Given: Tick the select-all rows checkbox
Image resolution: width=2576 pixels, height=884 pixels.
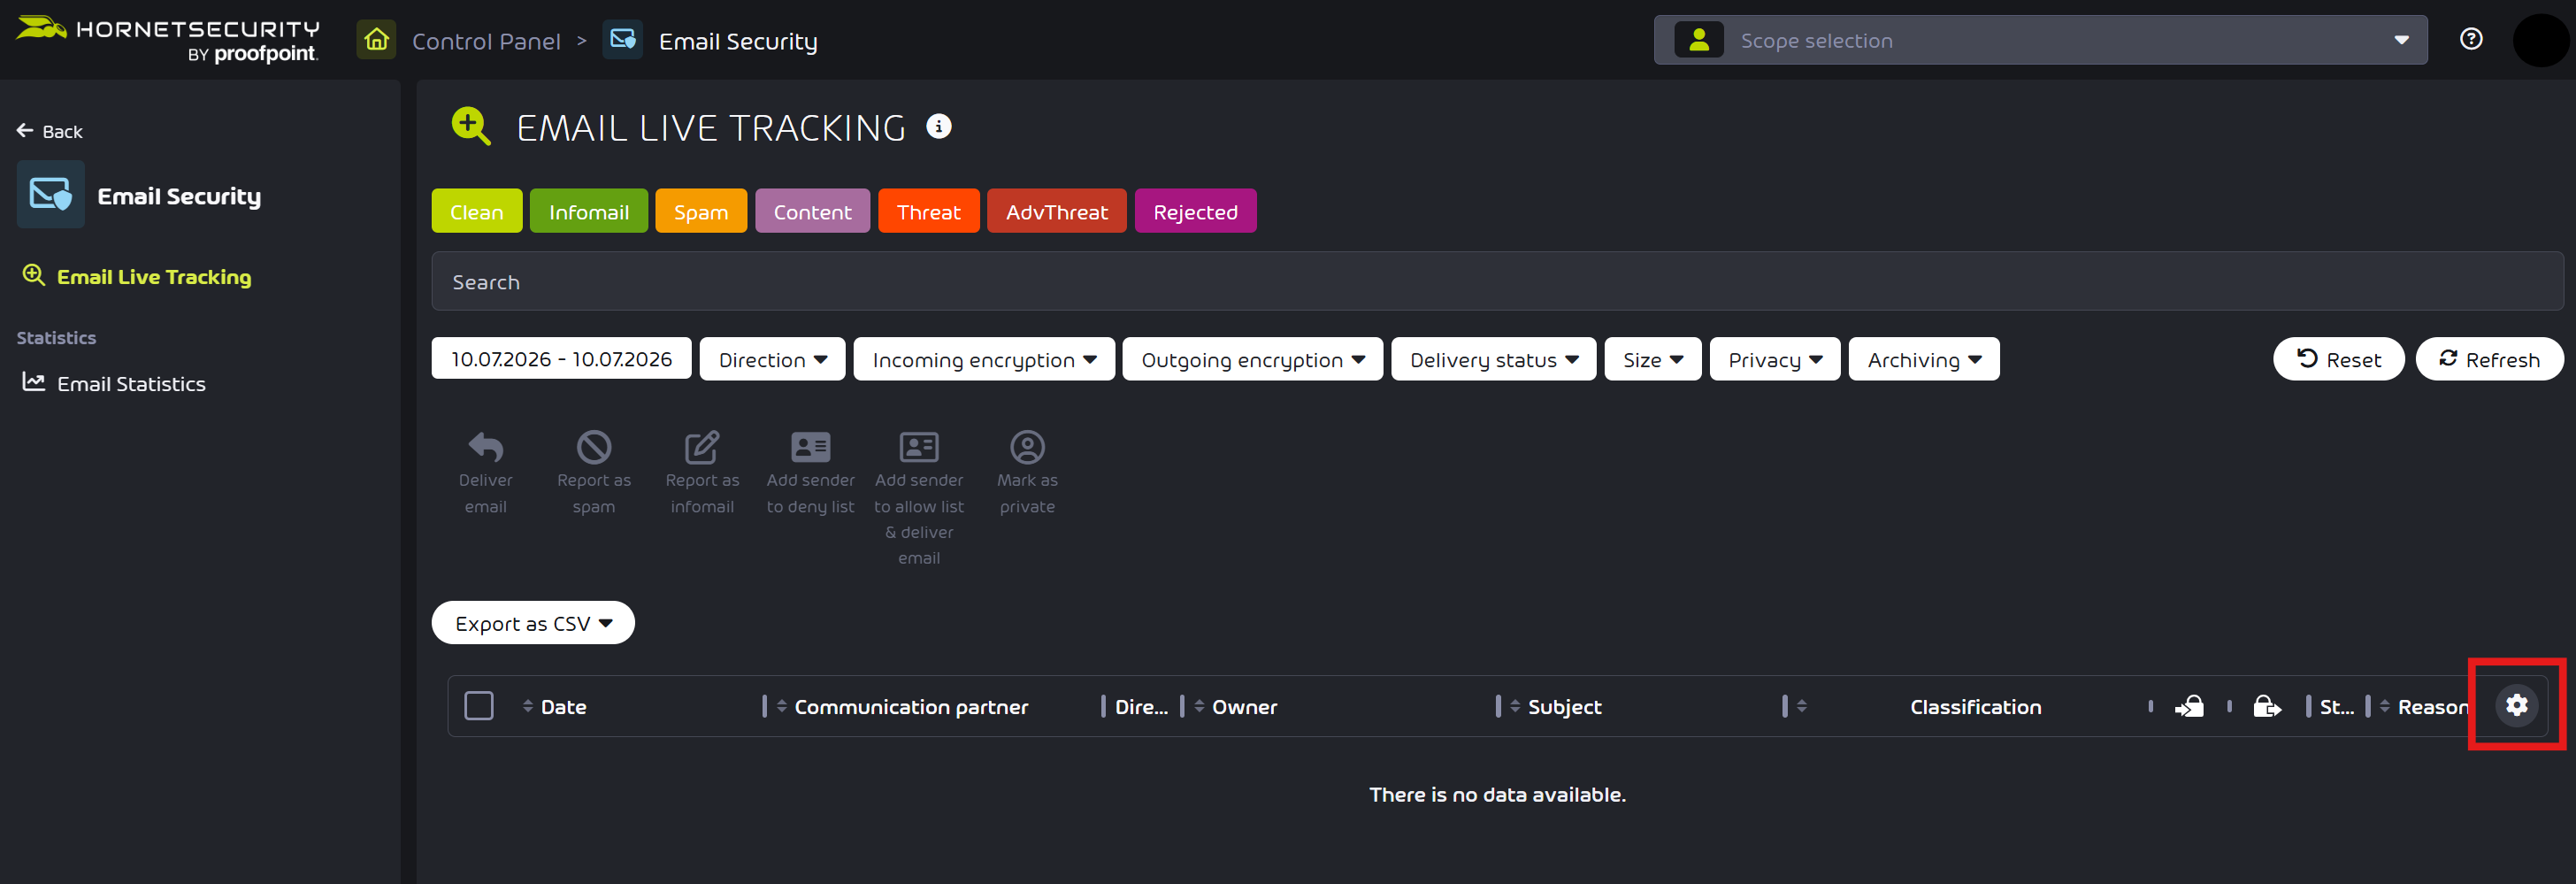Looking at the screenshot, I should (479, 705).
